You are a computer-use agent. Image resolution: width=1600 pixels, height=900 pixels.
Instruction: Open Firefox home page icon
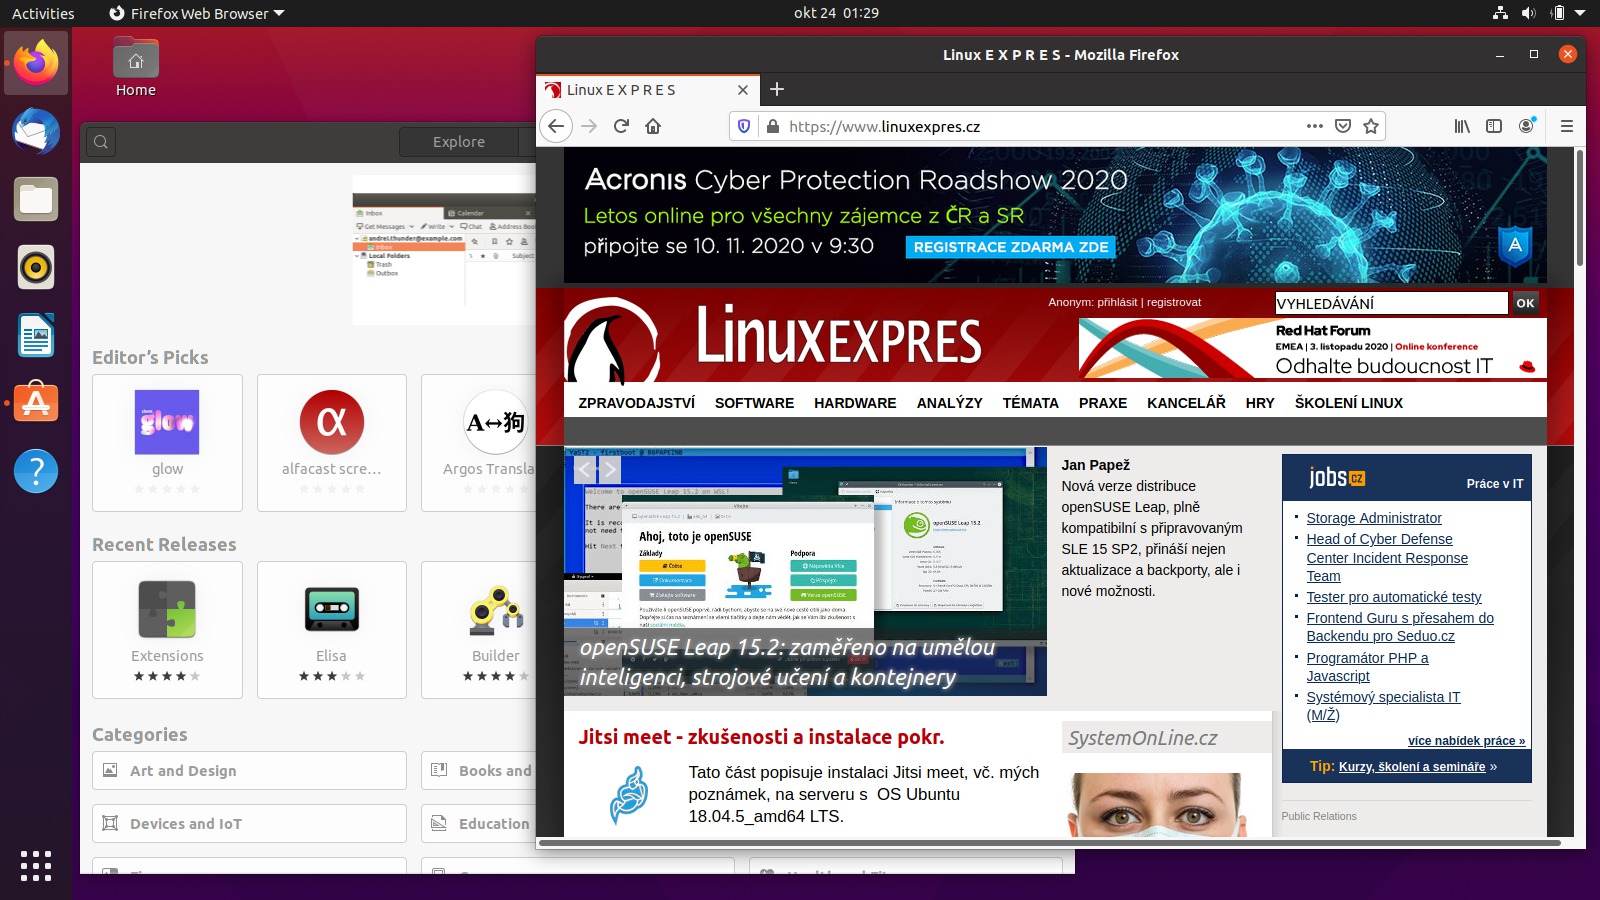pos(653,126)
